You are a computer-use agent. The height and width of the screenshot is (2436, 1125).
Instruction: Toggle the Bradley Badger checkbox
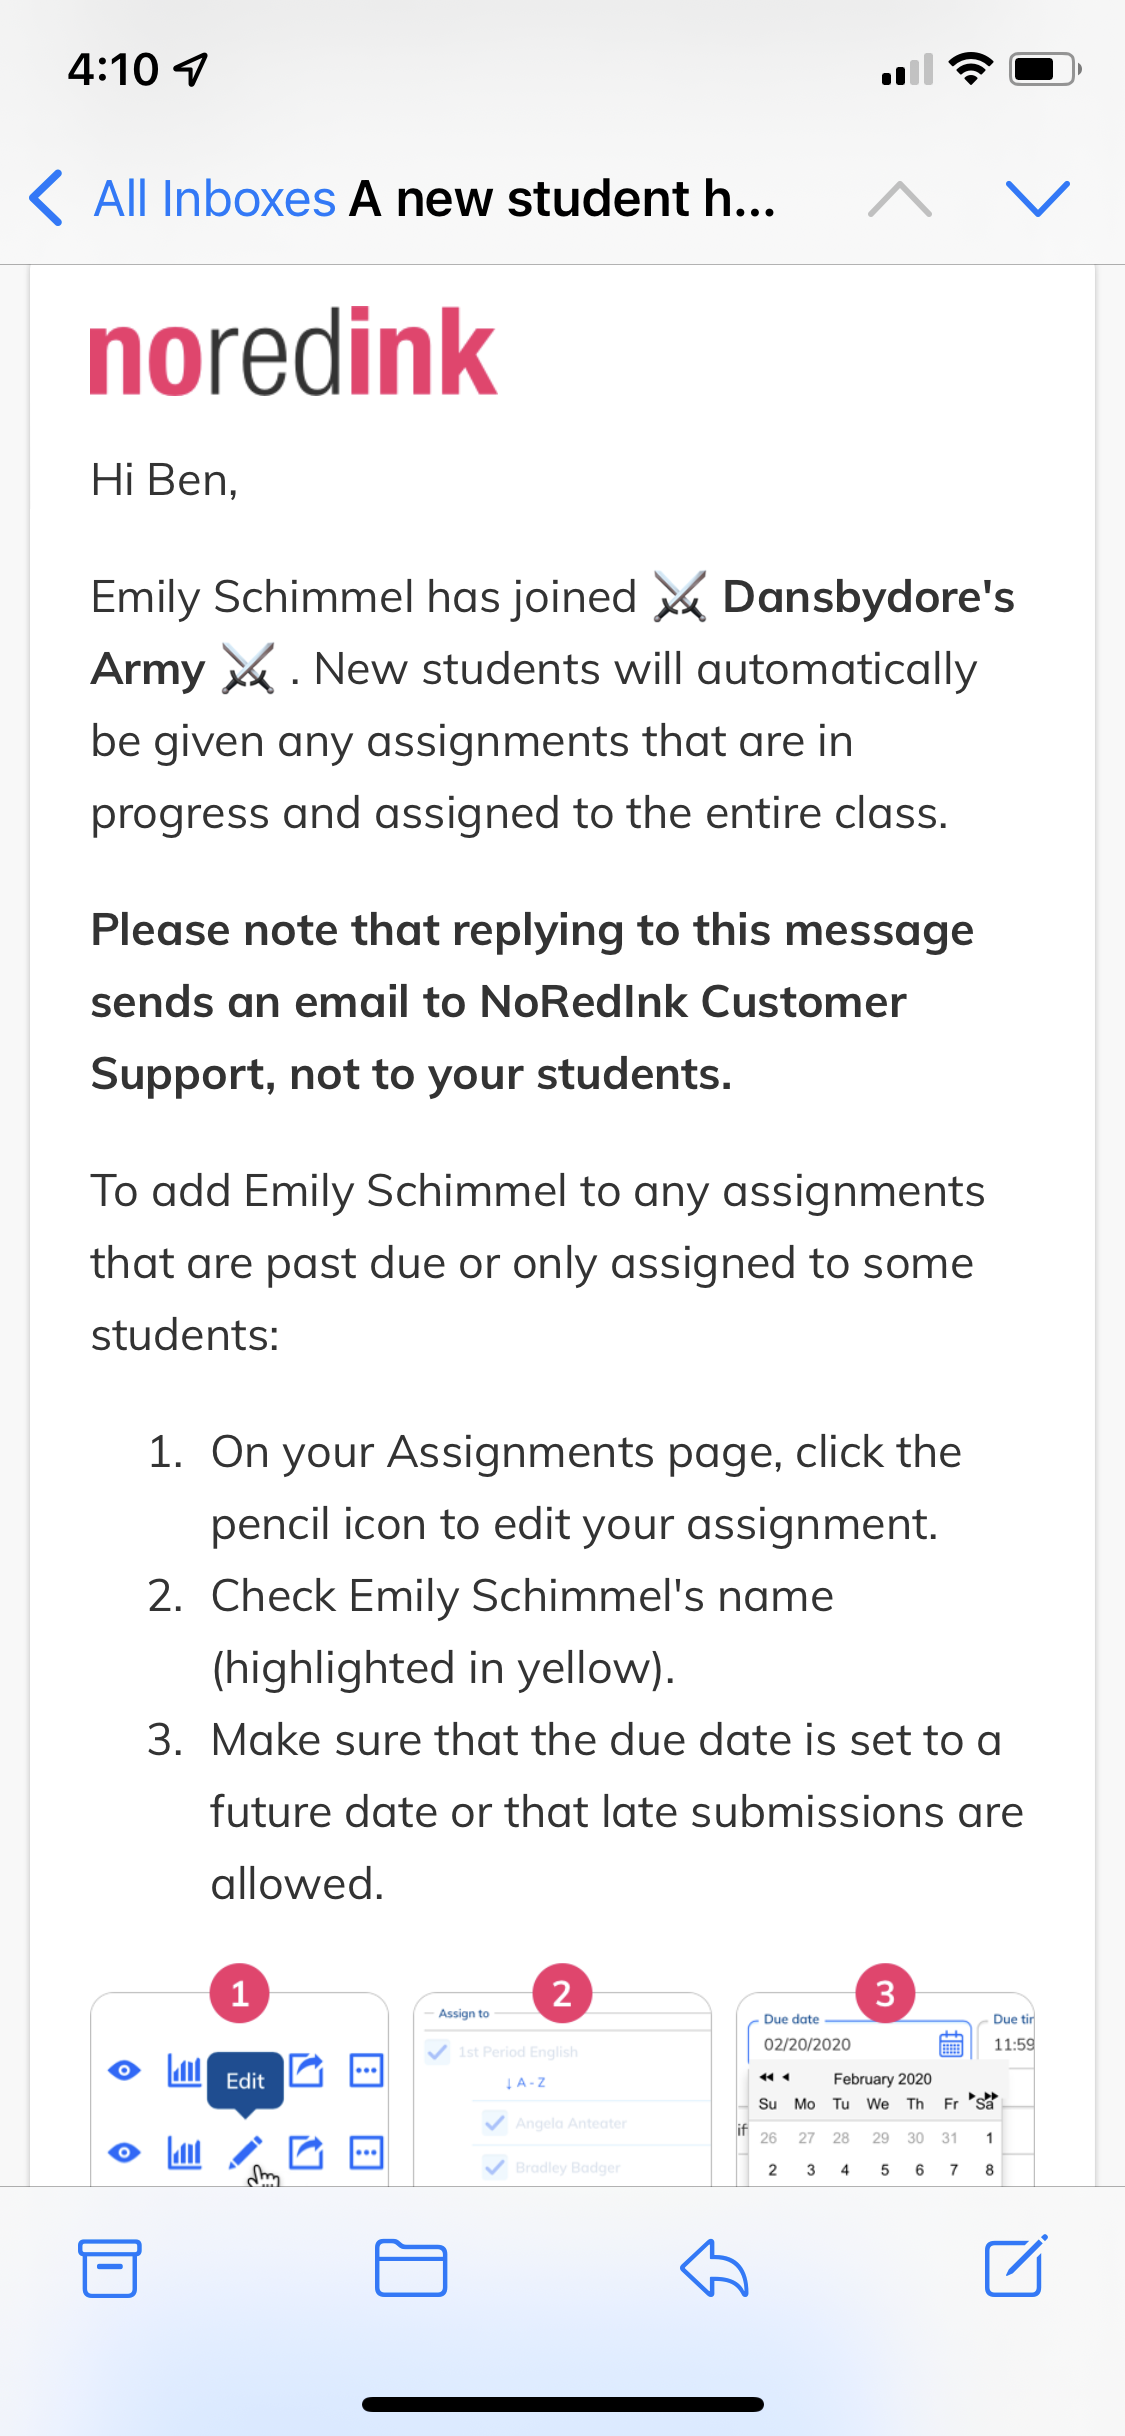tap(494, 2167)
